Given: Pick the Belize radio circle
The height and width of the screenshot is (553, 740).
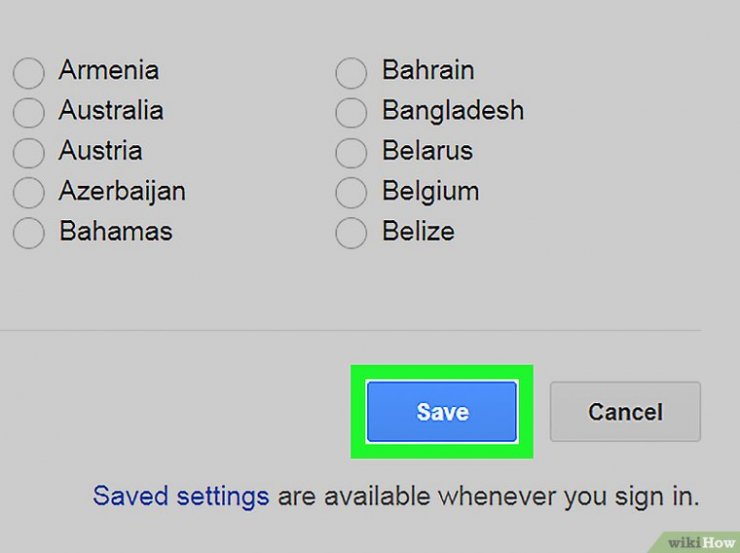Looking at the screenshot, I should click(x=351, y=233).
